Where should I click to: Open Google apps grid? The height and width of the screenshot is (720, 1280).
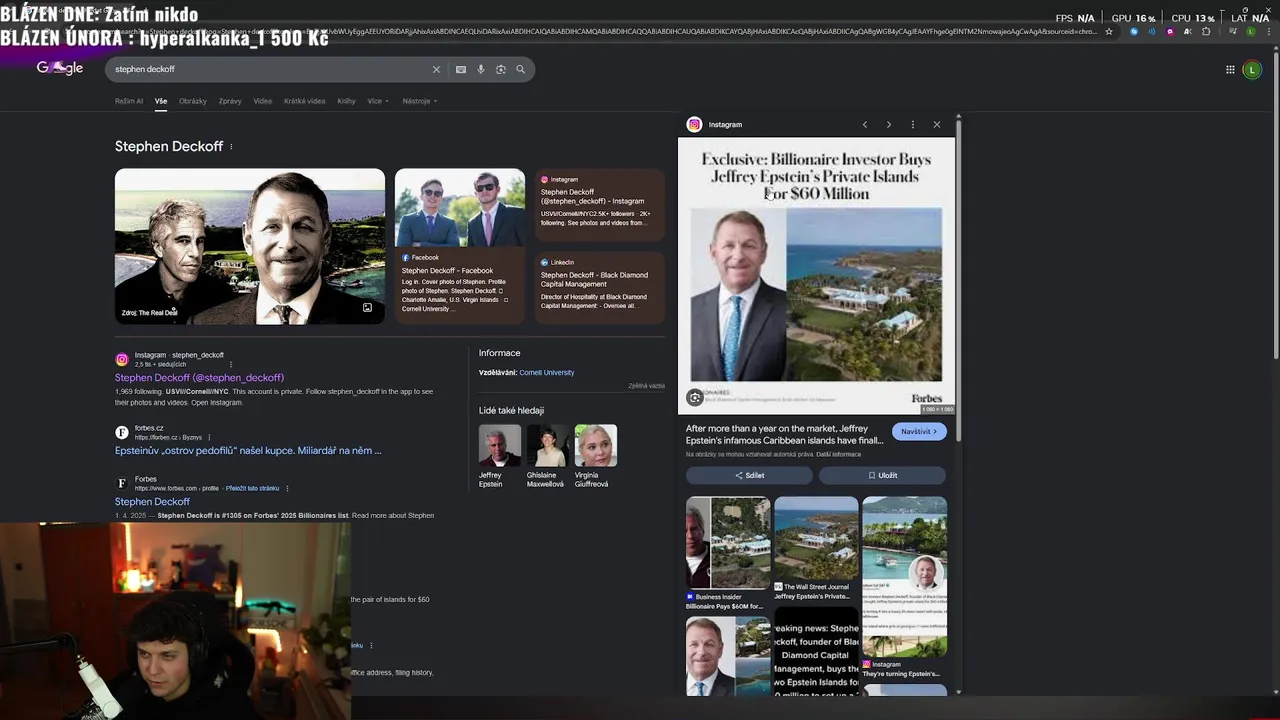[1230, 69]
